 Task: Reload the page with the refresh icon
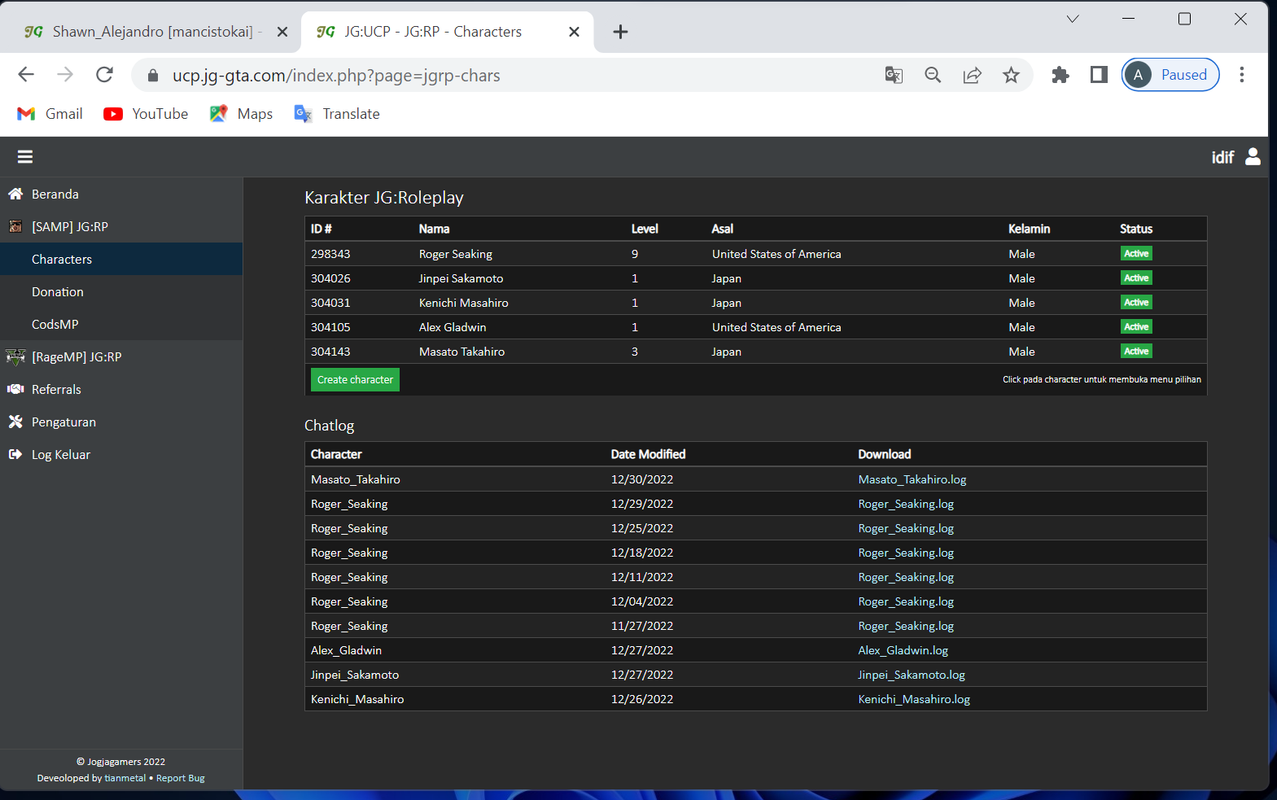pyautogui.click(x=104, y=75)
